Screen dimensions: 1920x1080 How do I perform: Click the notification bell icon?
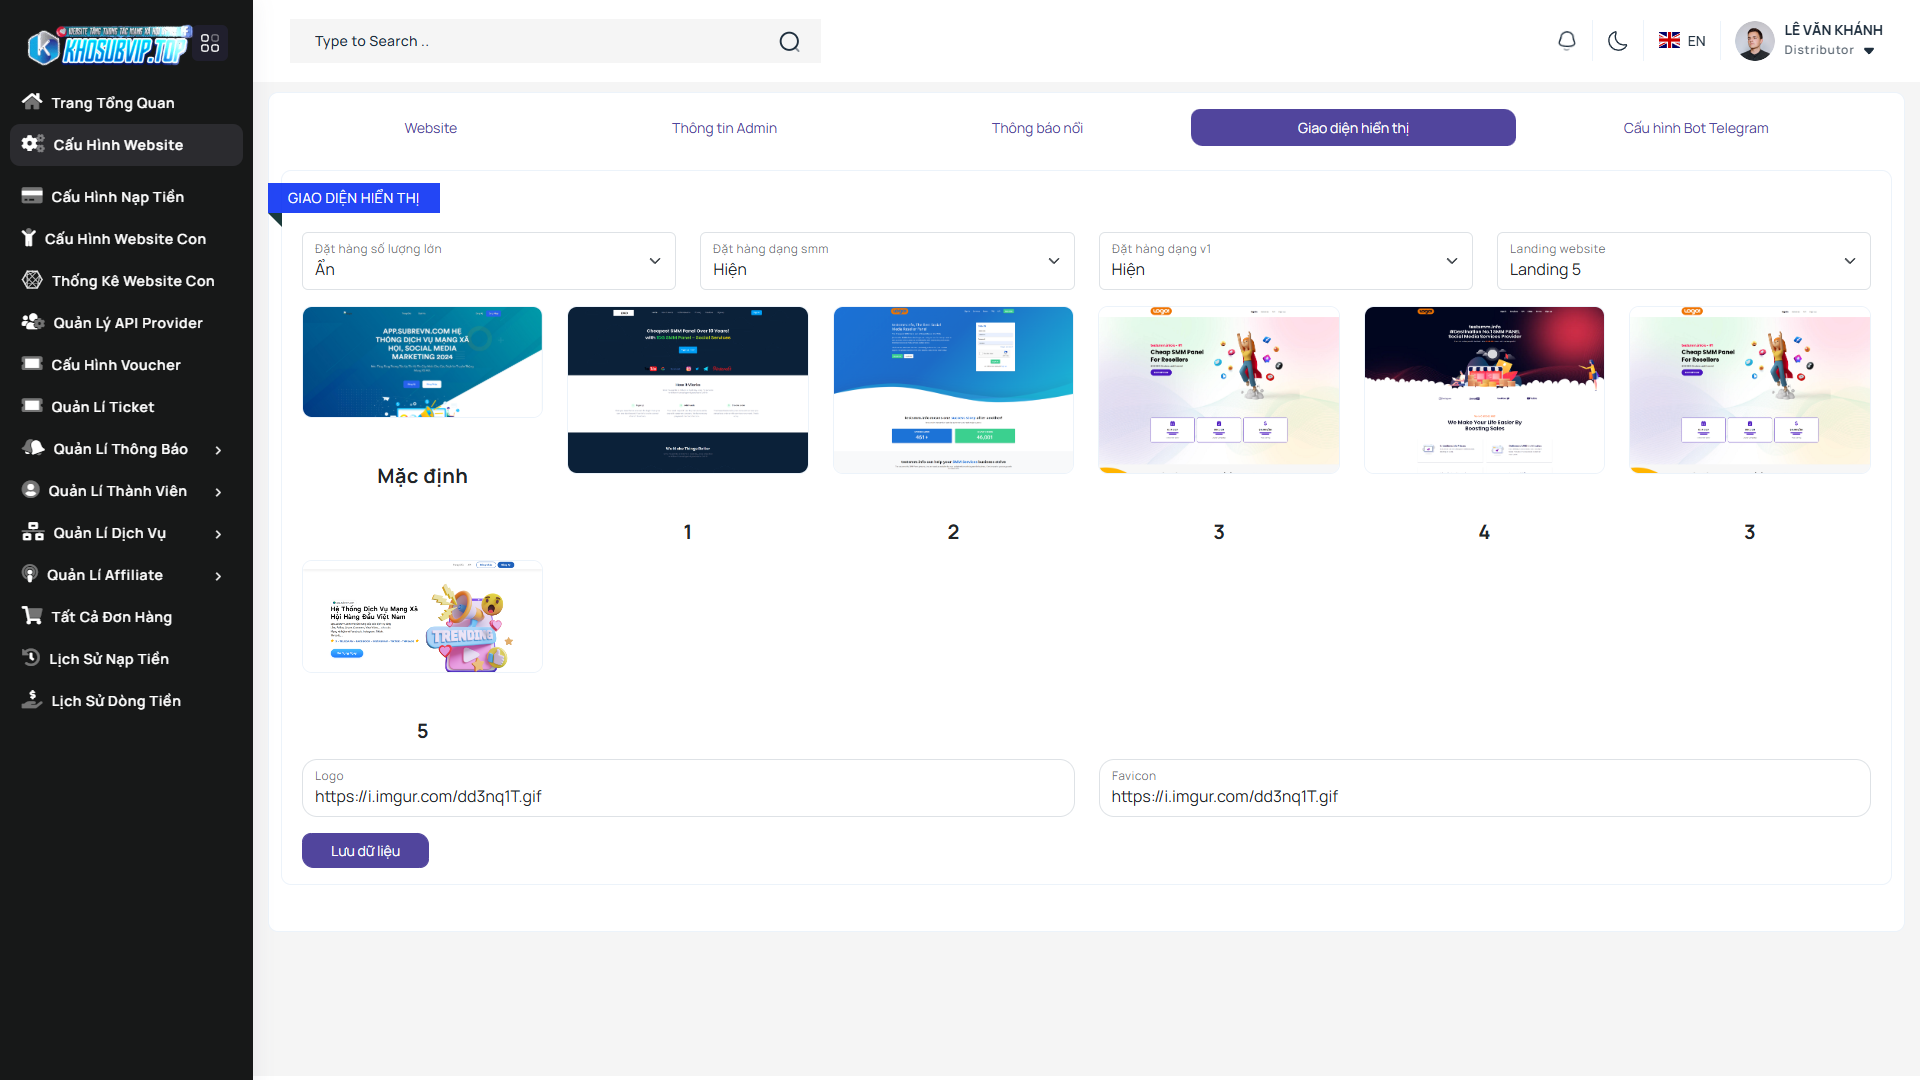(1567, 41)
